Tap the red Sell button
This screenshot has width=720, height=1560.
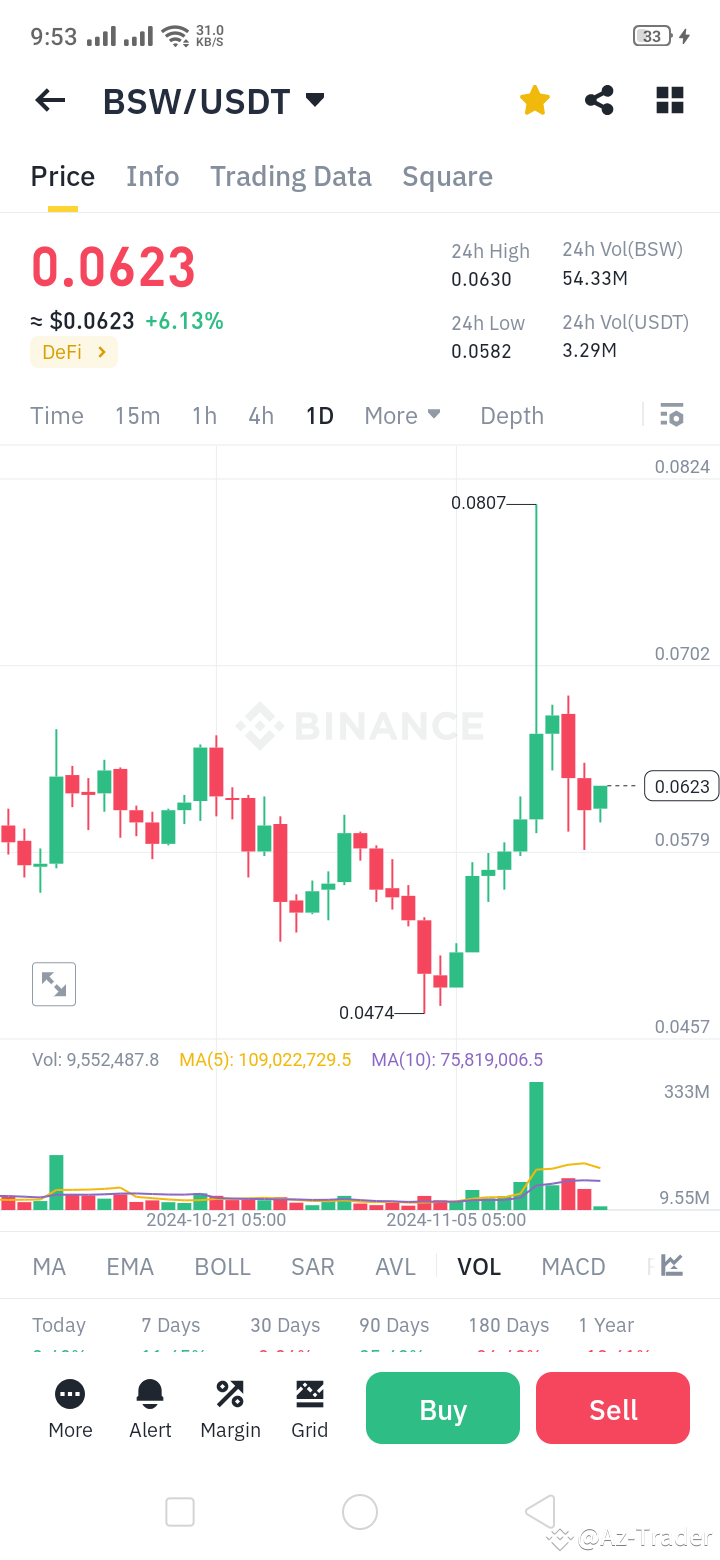612,1408
